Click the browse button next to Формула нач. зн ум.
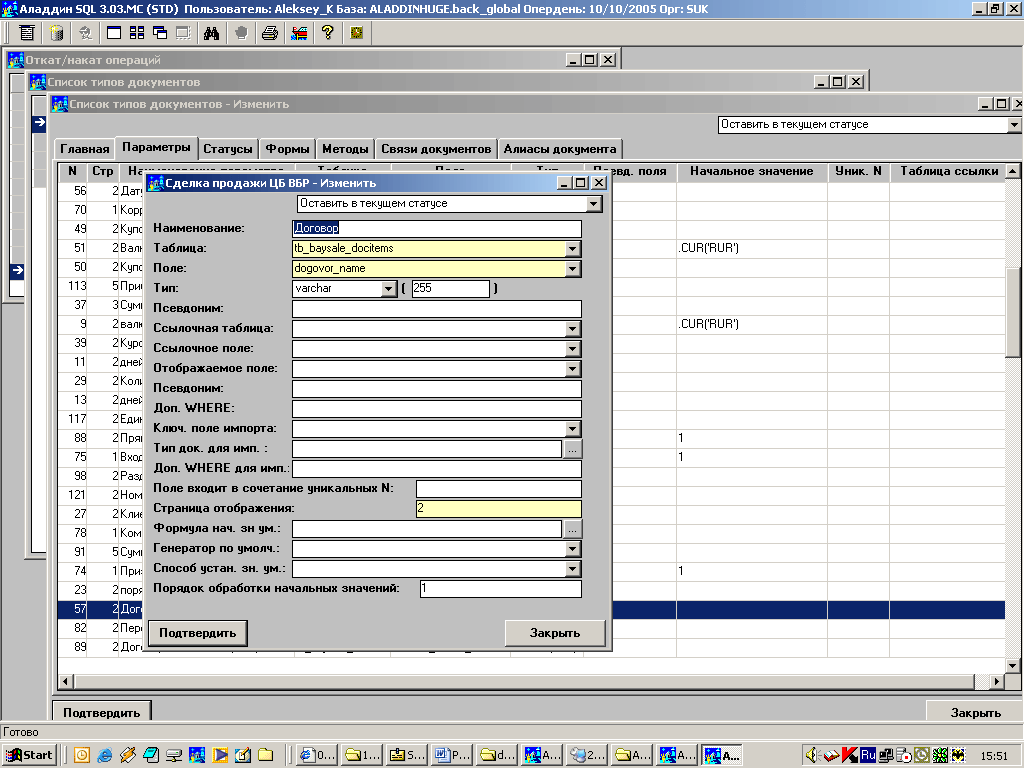This screenshot has height=768, width=1024. coord(573,529)
